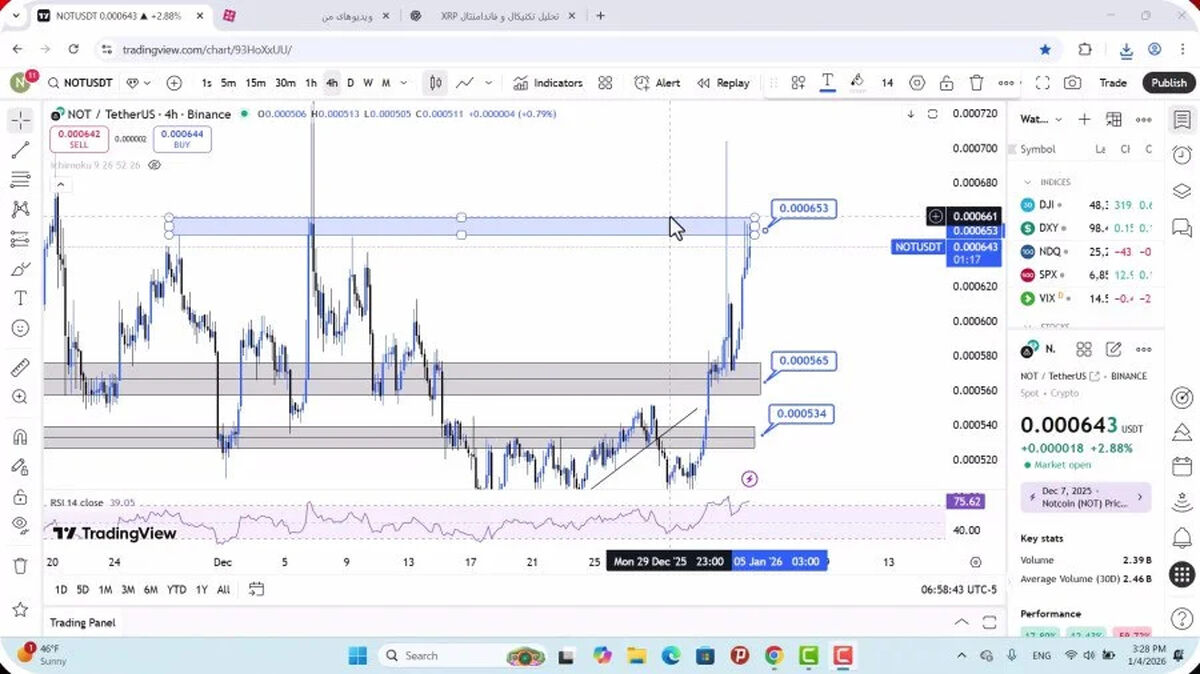This screenshot has height=674, width=1200.
Task: Toggle hide all drawings eye icon
Action: (x=20, y=525)
